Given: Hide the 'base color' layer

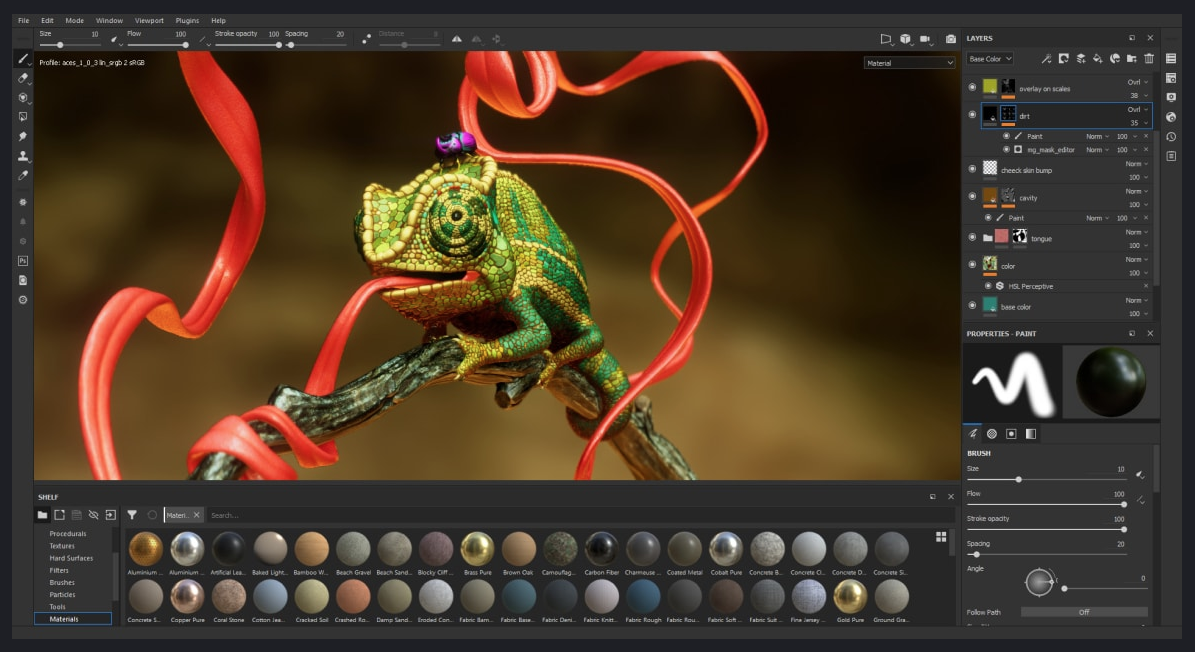Looking at the screenshot, I should [x=972, y=306].
